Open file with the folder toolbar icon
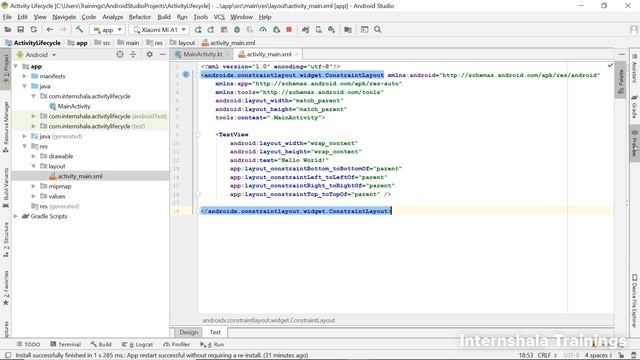This screenshot has width=640, height=360. pyautogui.click(x=8, y=29)
